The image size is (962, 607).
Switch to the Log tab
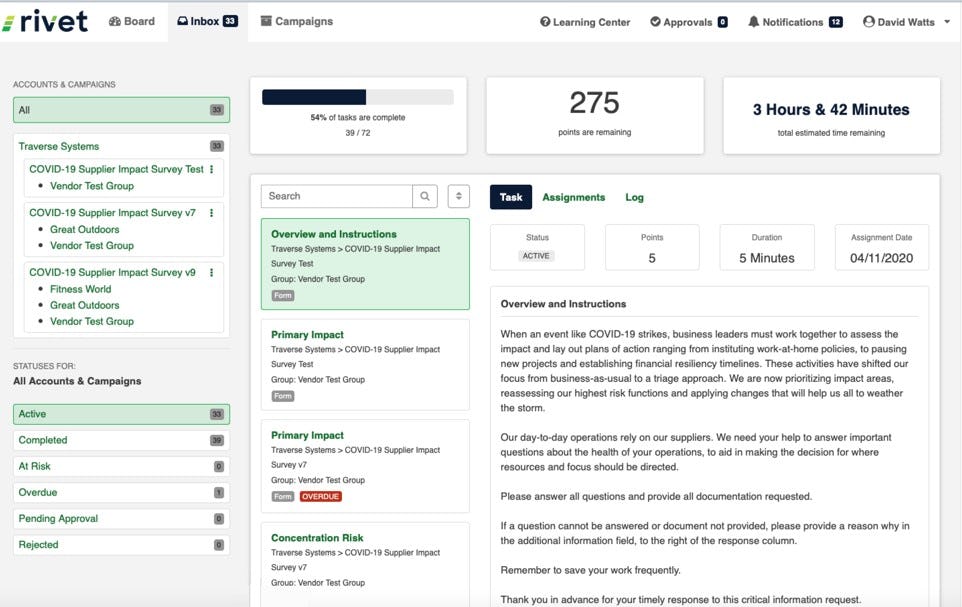634,197
